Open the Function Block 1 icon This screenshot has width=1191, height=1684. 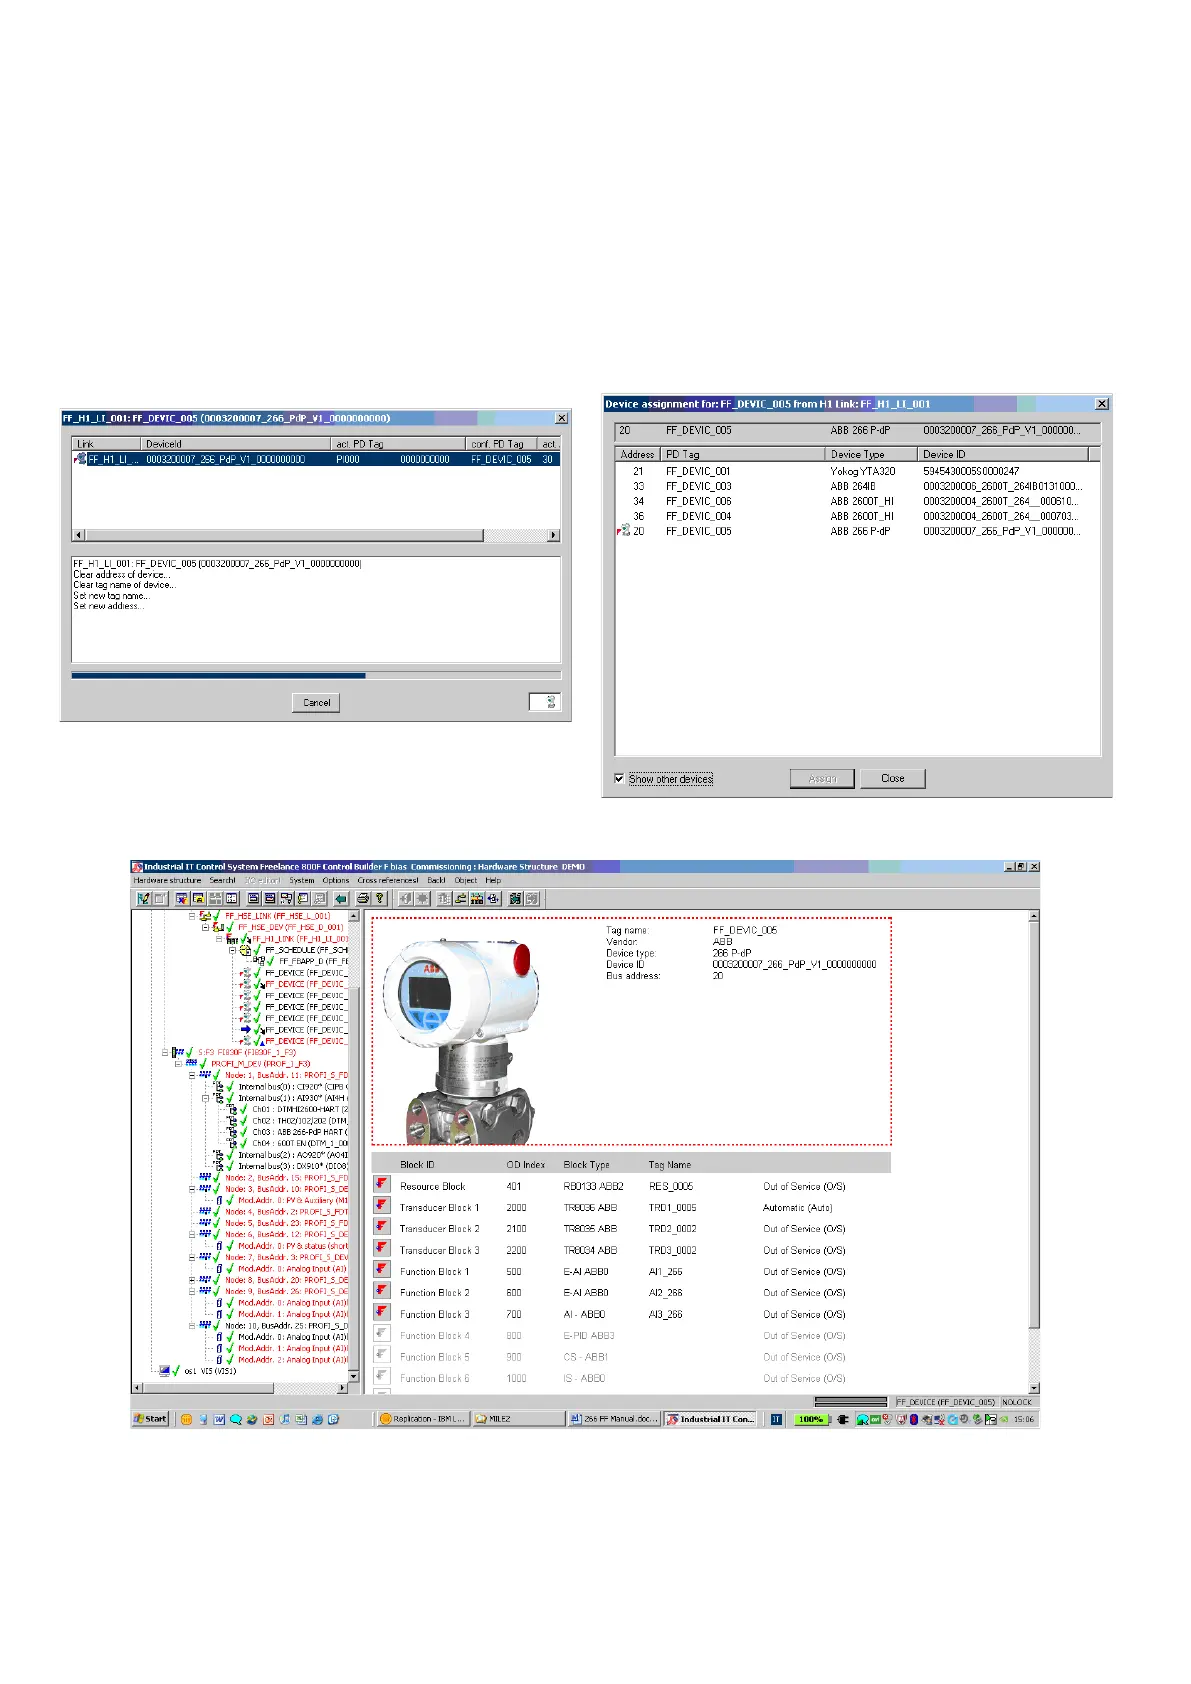point(382,1269)
